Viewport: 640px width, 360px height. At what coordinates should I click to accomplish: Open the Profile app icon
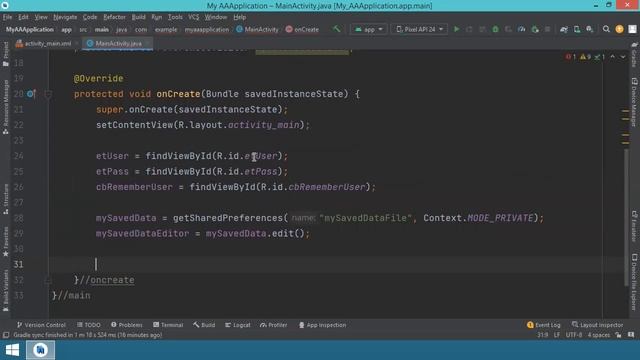(x=522, y=29)
